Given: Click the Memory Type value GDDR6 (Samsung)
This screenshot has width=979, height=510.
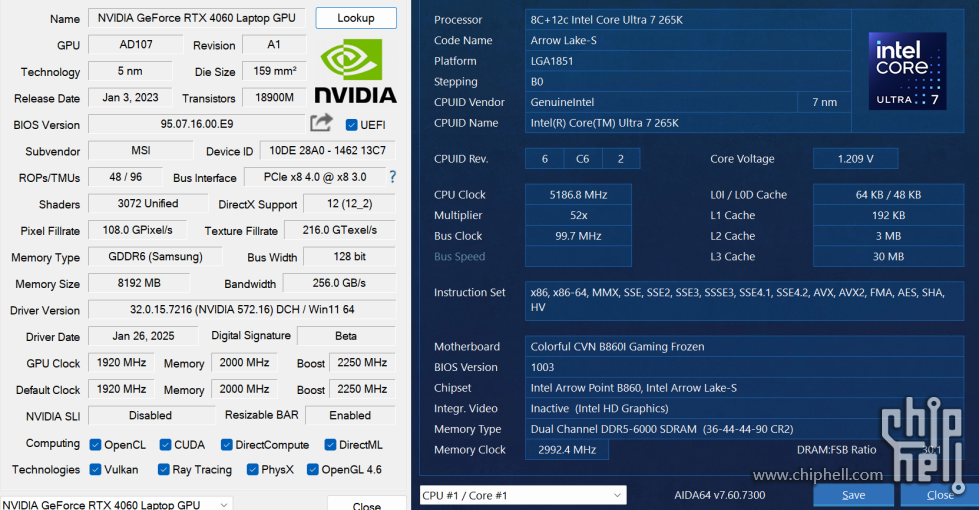Looking at the screenshot, I should [155, 257].
